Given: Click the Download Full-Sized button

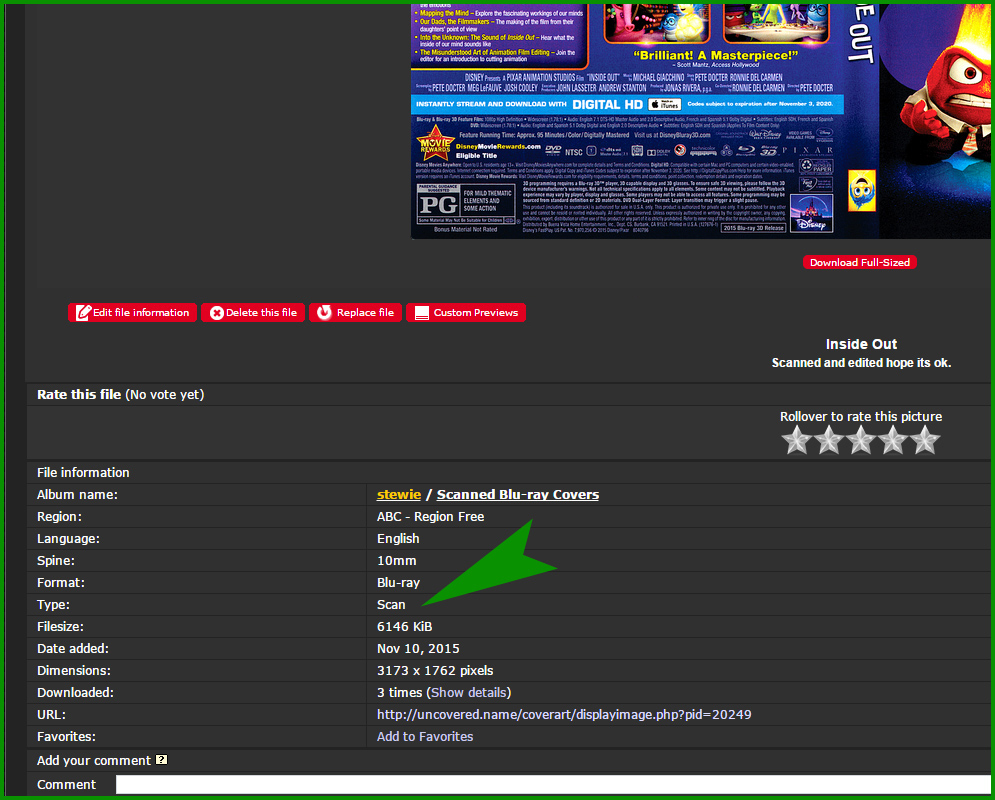Looking at the screenshot, I should pos(860,262).
